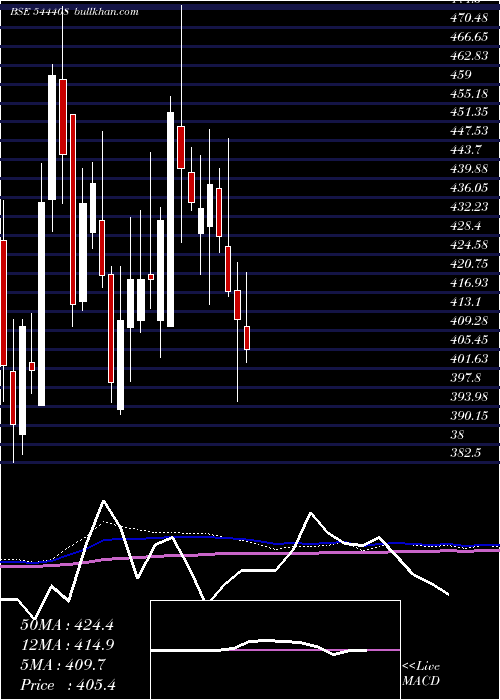500x700 pixels.
Task: Click the 409.28 price axis label
Action: click(469, 321)
